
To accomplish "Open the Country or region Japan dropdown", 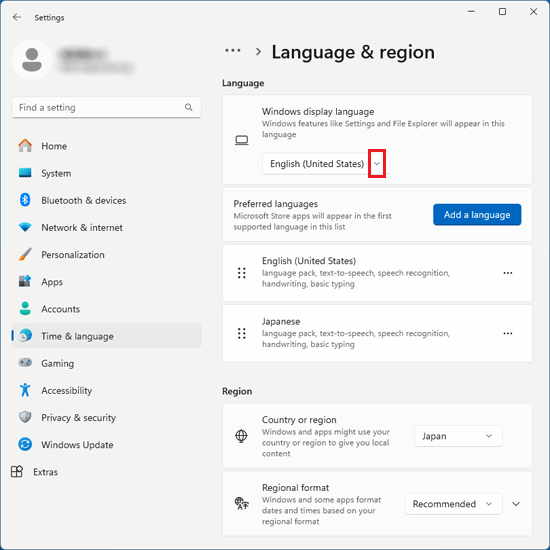I will pyautogui.click(x=458, y=436).
